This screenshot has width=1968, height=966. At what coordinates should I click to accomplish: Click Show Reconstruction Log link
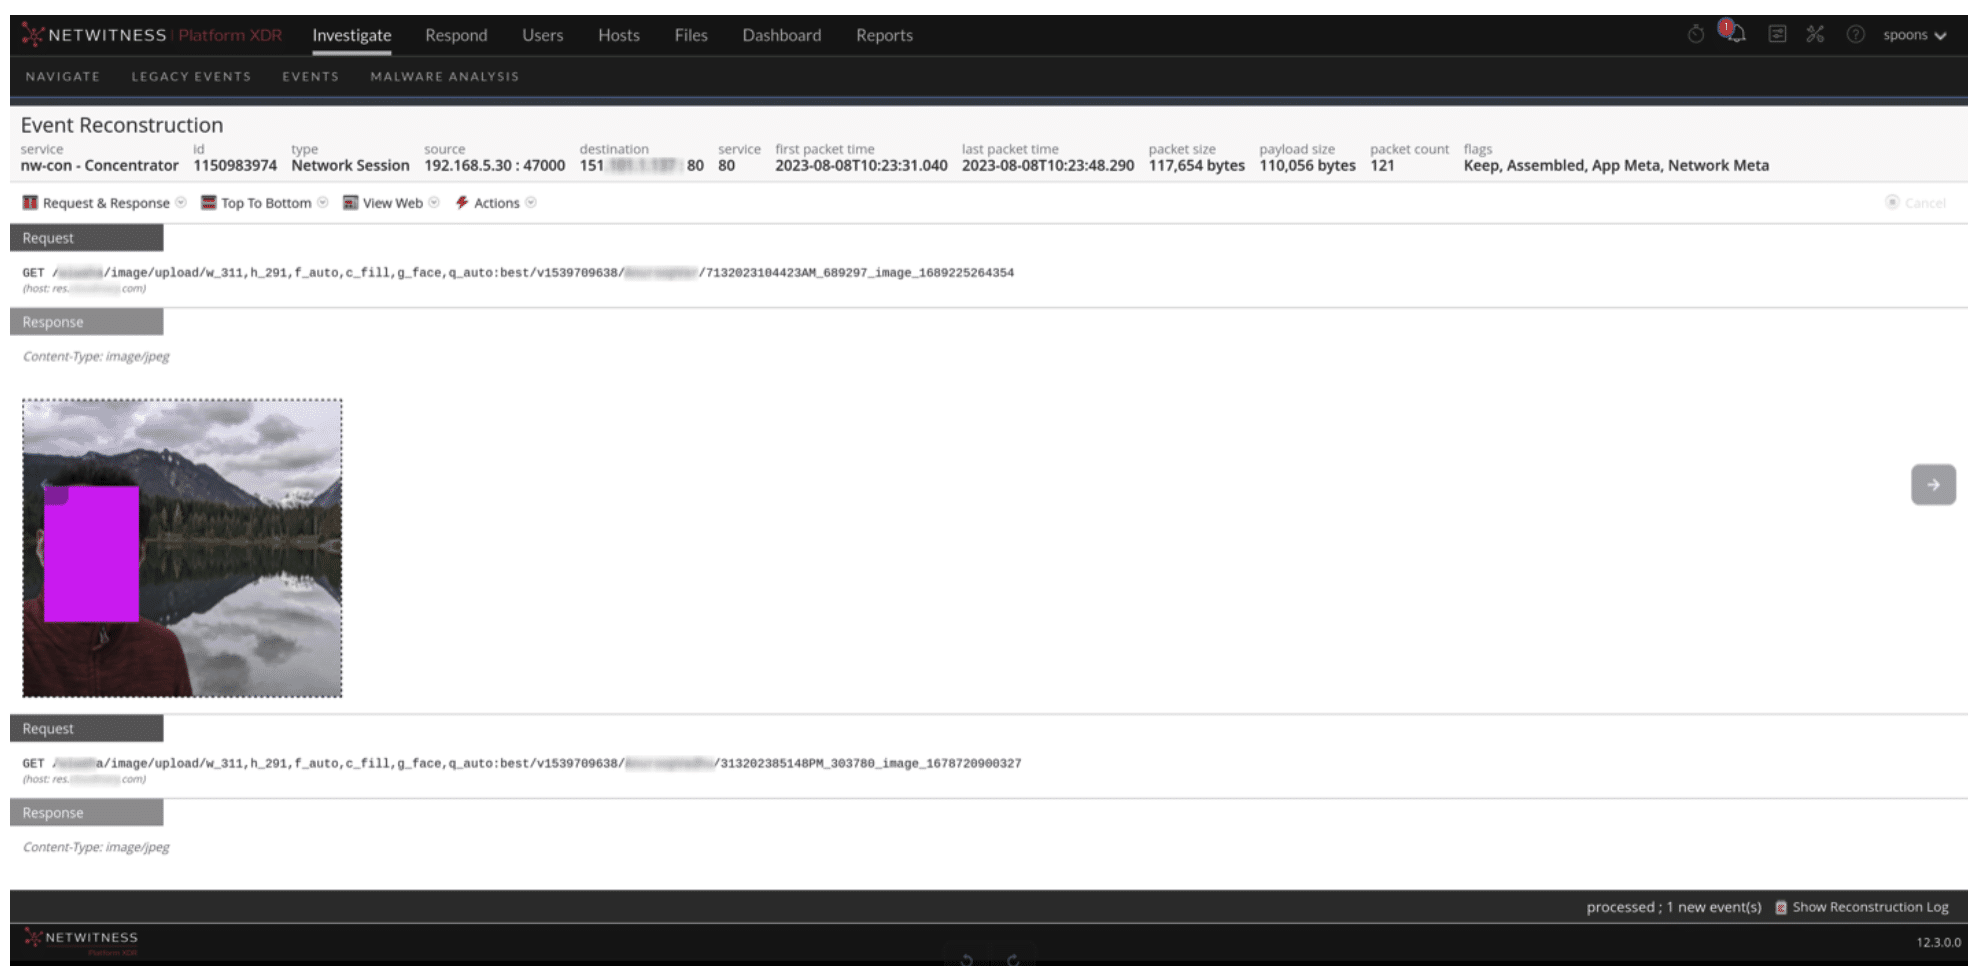(1869, 907)
